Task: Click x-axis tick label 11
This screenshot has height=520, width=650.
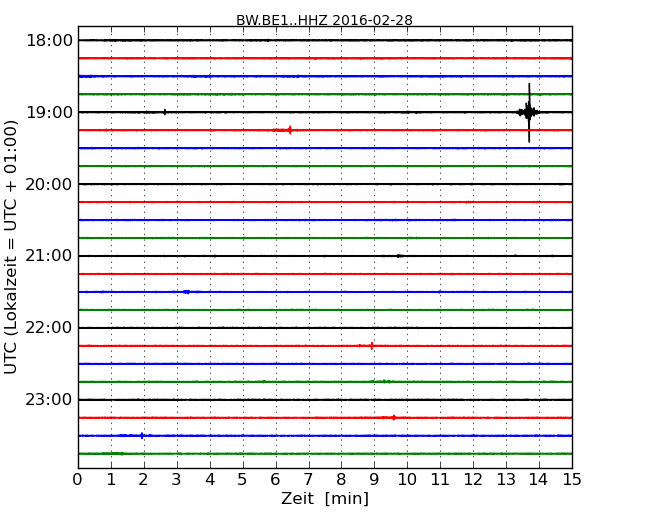Action: pyautogui.click(x=440, y=479)
